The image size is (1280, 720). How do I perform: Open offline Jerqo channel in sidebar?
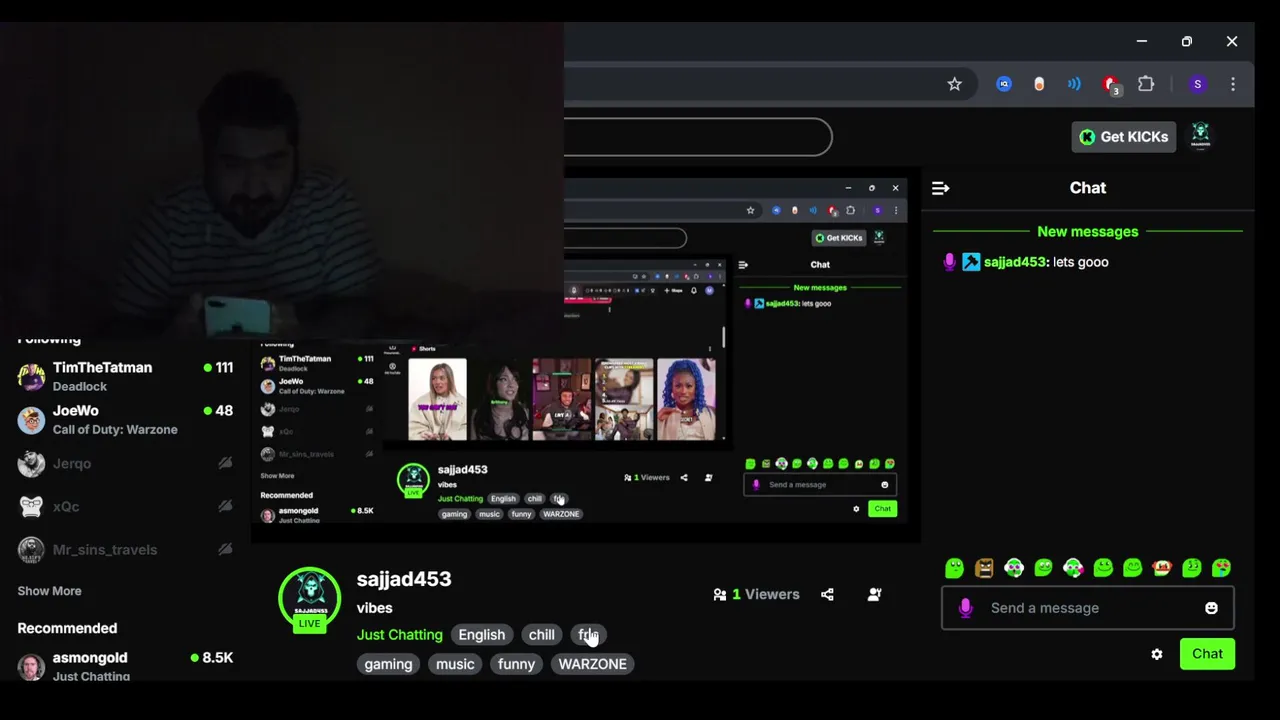pyautogui.click(x=125, y=463)
